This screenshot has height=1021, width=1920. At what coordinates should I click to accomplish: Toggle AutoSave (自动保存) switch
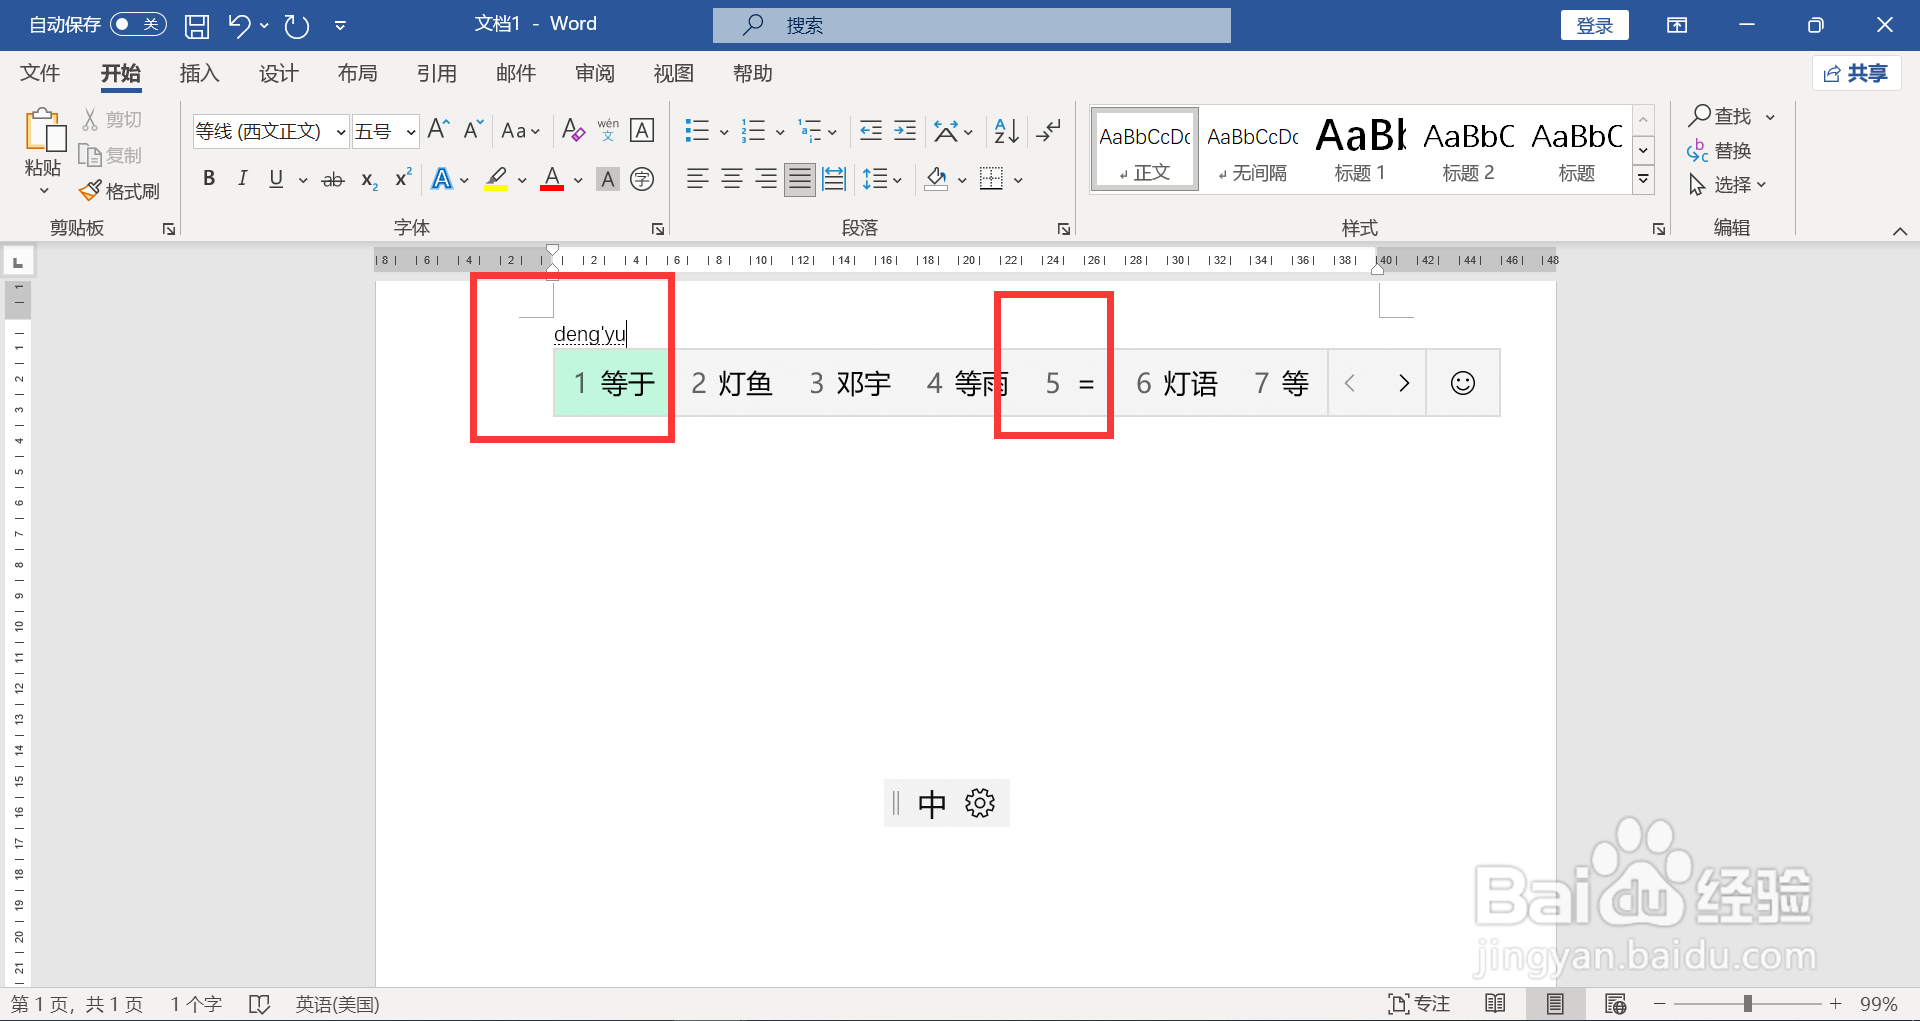point(138,24)
